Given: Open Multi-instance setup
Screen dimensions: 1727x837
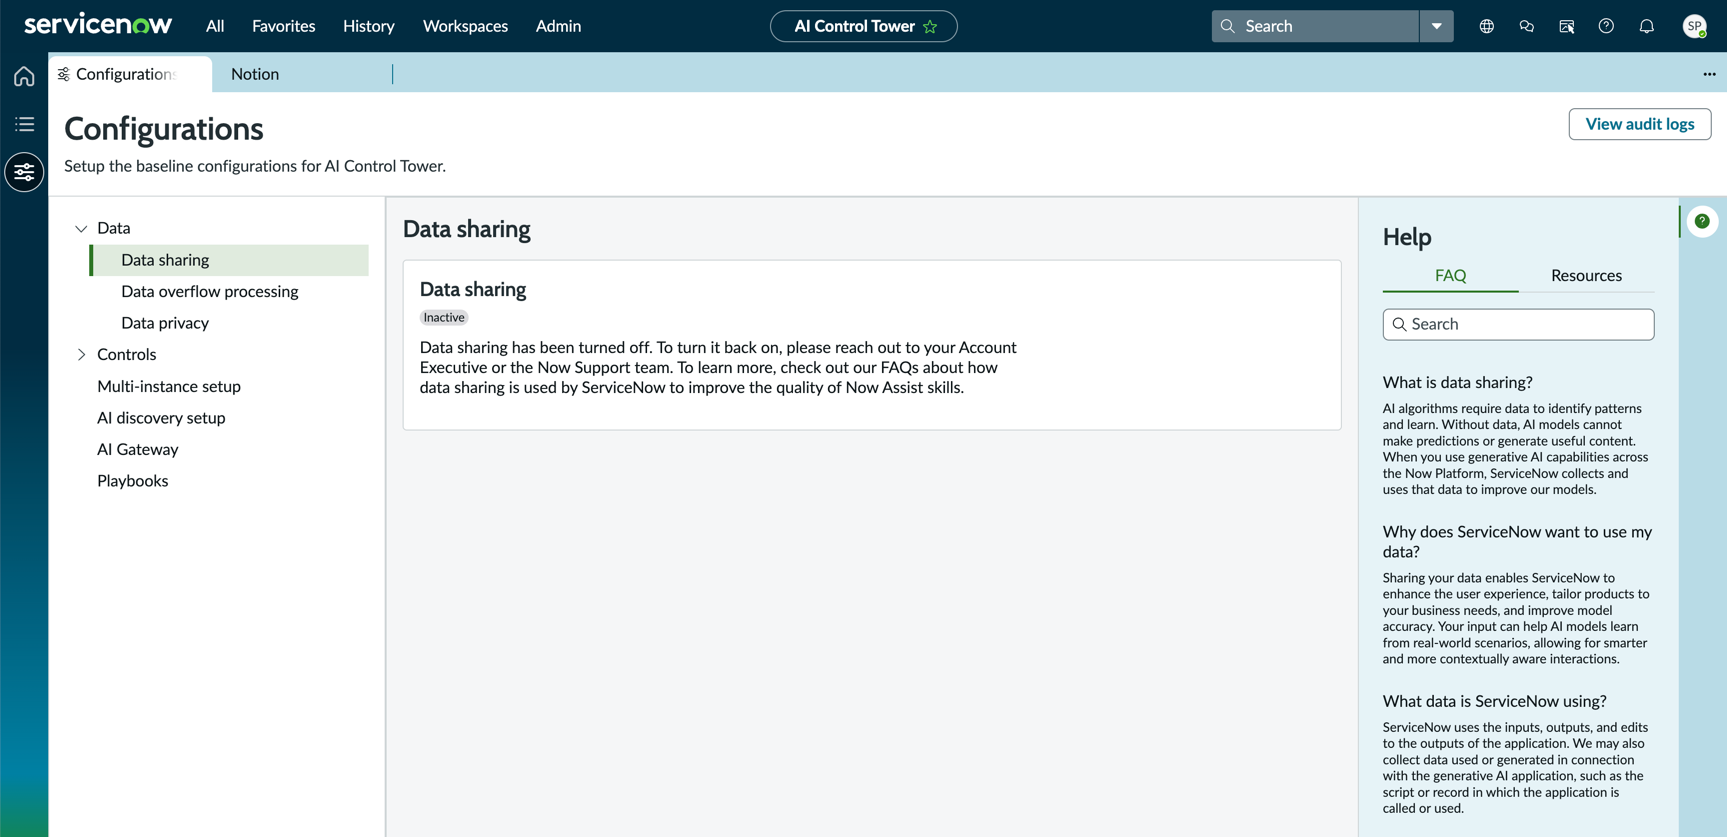Looking at the screenshot, I should click(x=169, y=386).
